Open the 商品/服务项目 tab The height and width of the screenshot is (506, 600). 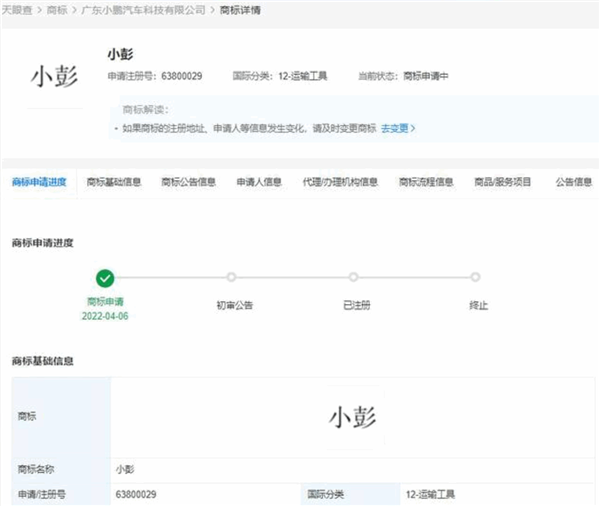pos(502,182)
